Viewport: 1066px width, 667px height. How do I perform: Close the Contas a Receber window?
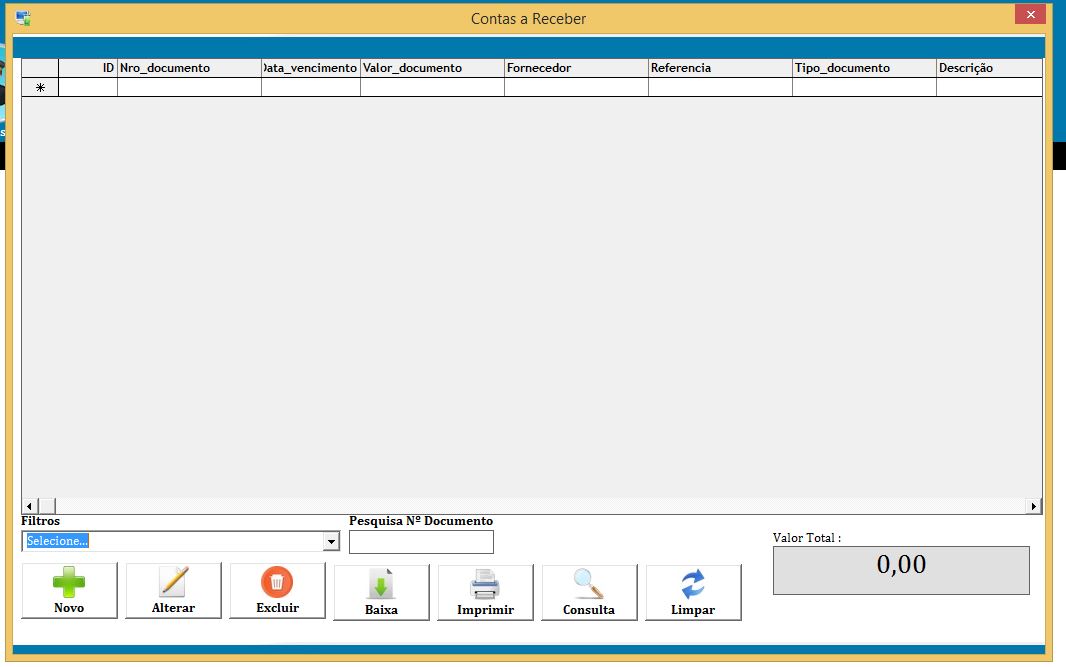1029,14
